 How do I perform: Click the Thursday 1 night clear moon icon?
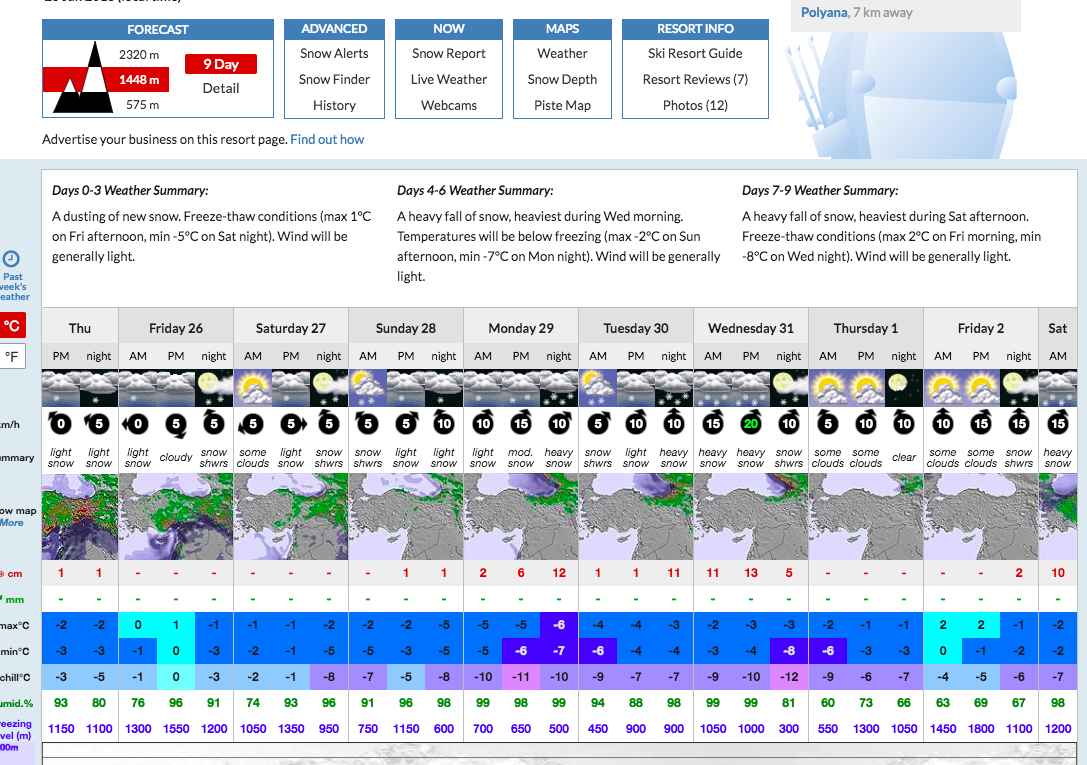tap(904, 388)
